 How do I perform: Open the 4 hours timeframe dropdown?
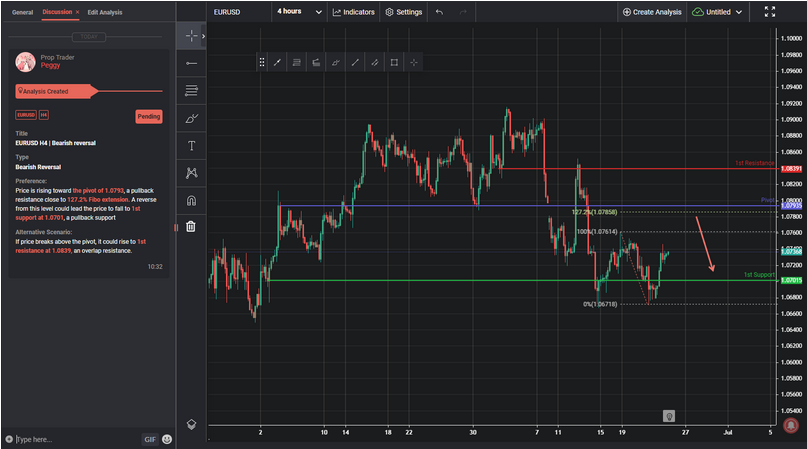pyautogui.click(x=300, y=12)
